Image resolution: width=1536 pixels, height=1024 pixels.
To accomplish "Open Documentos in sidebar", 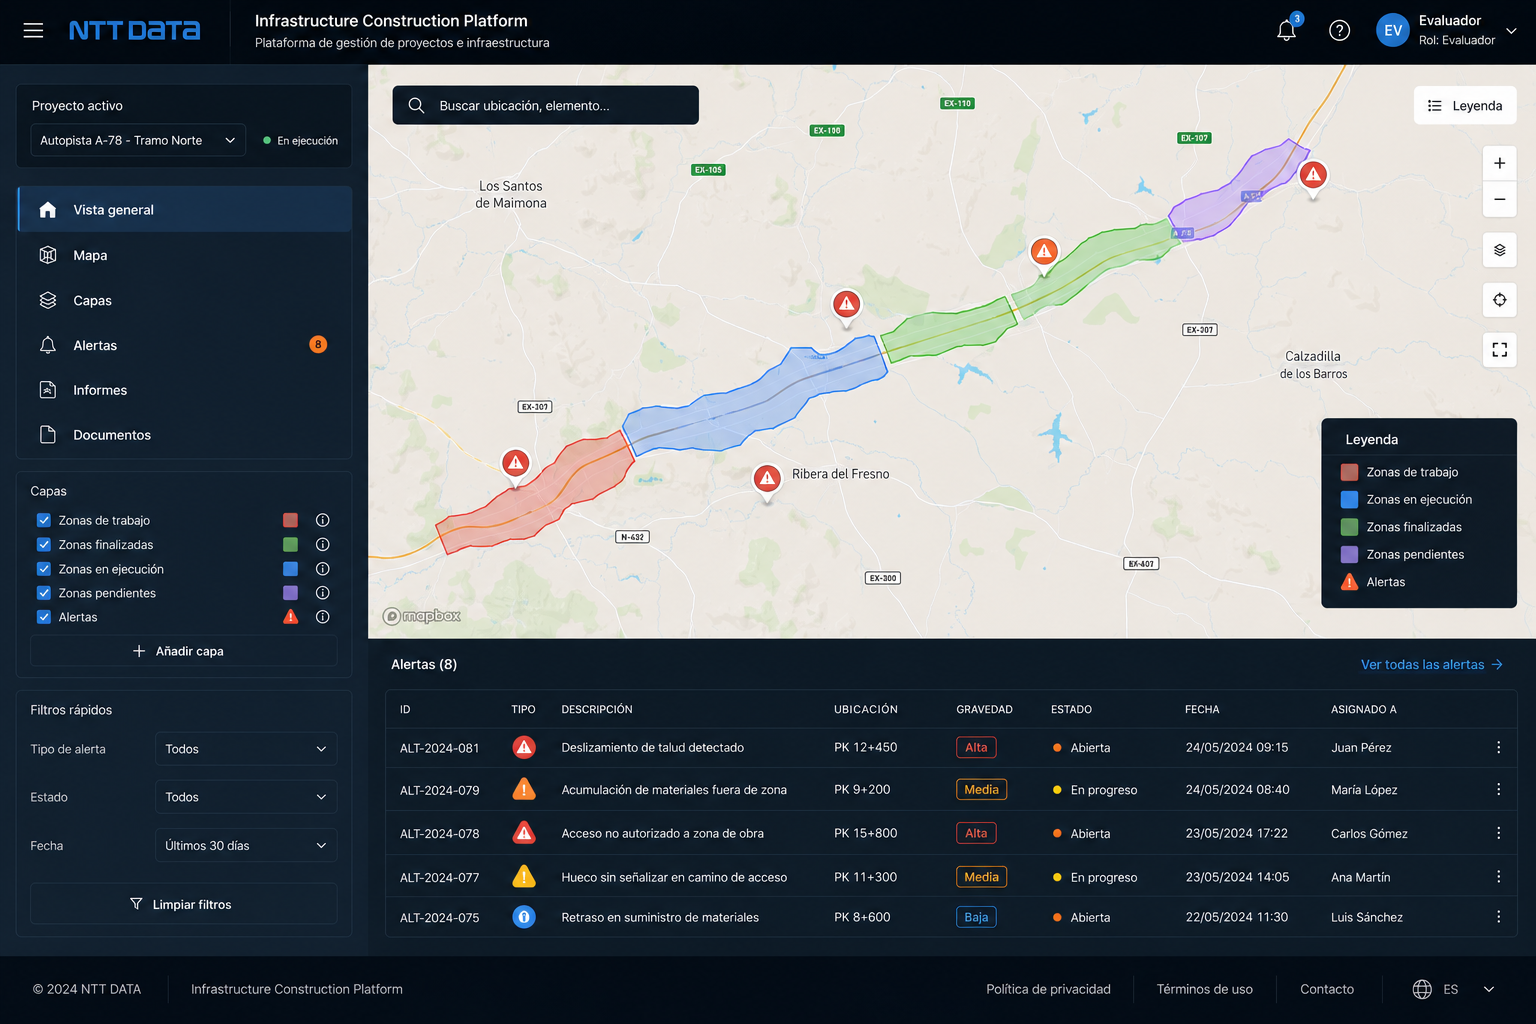I will pyautogui.click(x=185, y=435).
